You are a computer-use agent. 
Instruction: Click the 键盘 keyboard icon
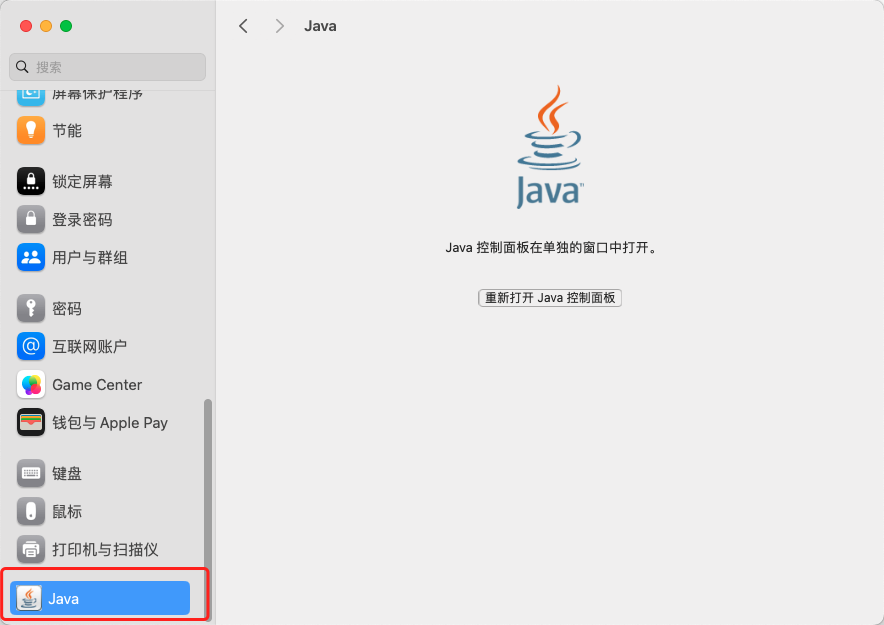31,473
